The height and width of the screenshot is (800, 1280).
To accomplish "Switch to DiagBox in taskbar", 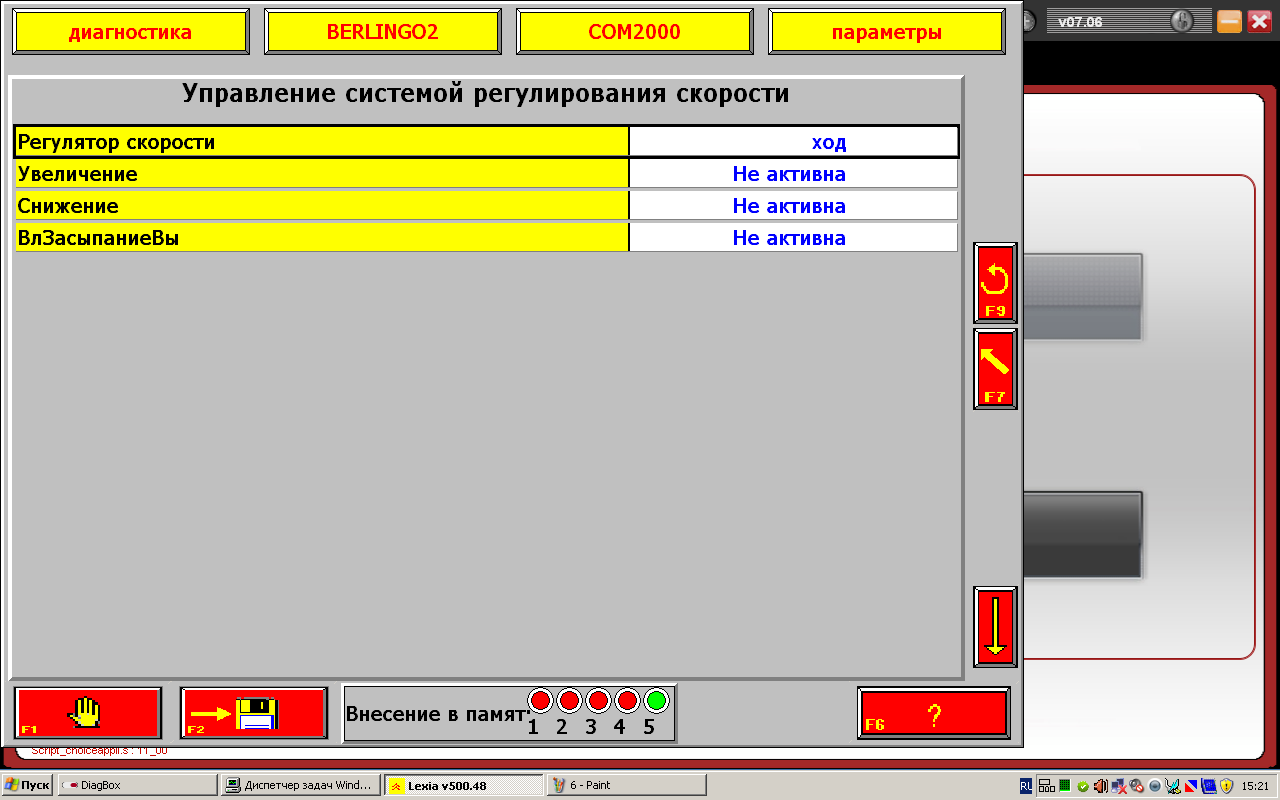I will click(x=137, y=785).
